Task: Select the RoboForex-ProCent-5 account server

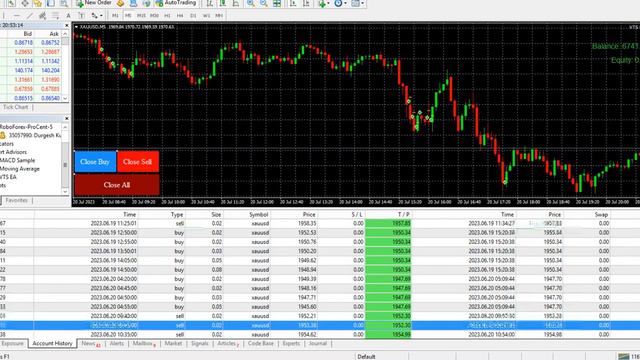Action: [26, 127]
